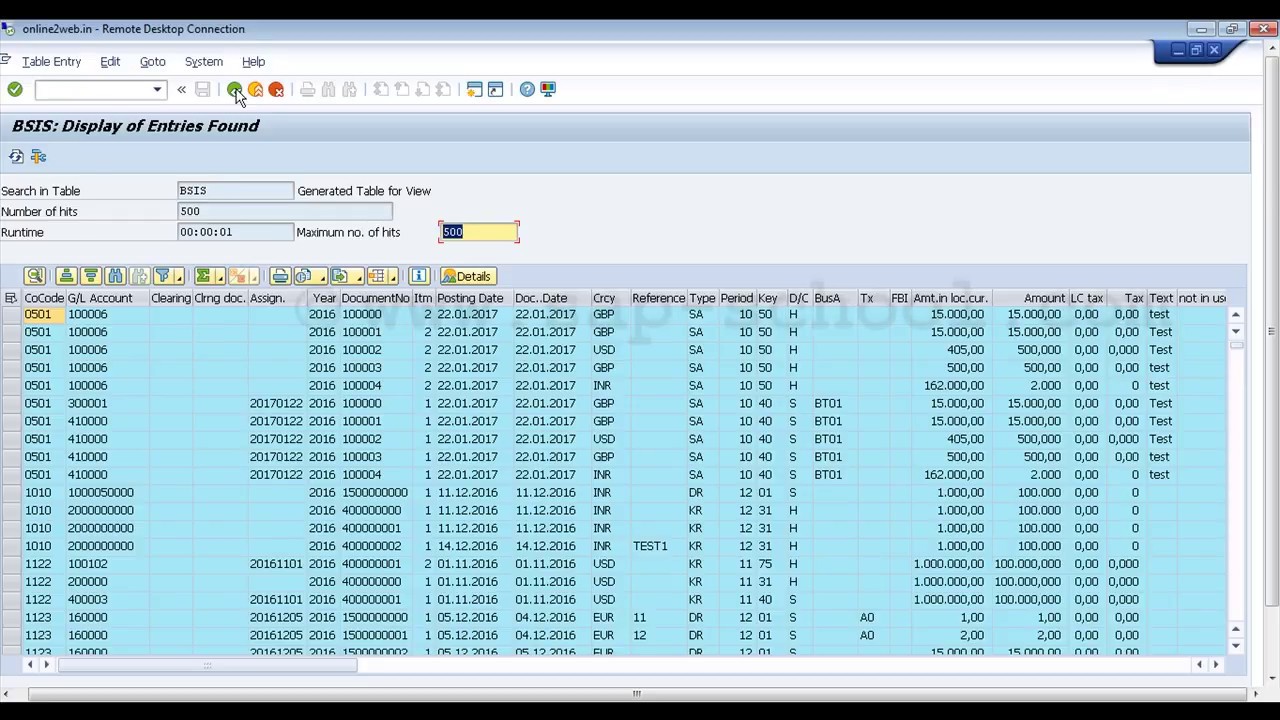This screenshot has width=1280, height=720.
Task: Open the Goto menu
Action: pyautogui.click(x=152, y=62)
